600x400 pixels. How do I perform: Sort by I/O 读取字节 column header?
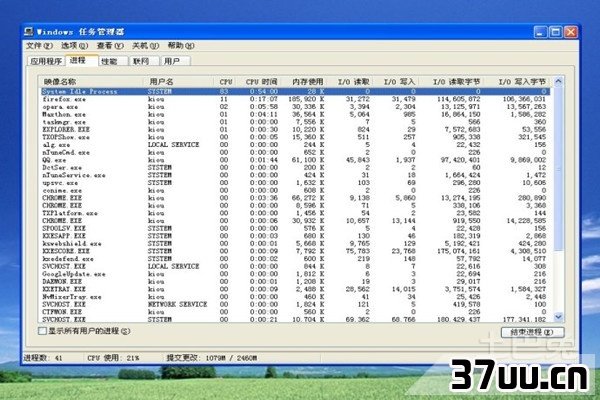pyautogui.click(x=452, y=82)
